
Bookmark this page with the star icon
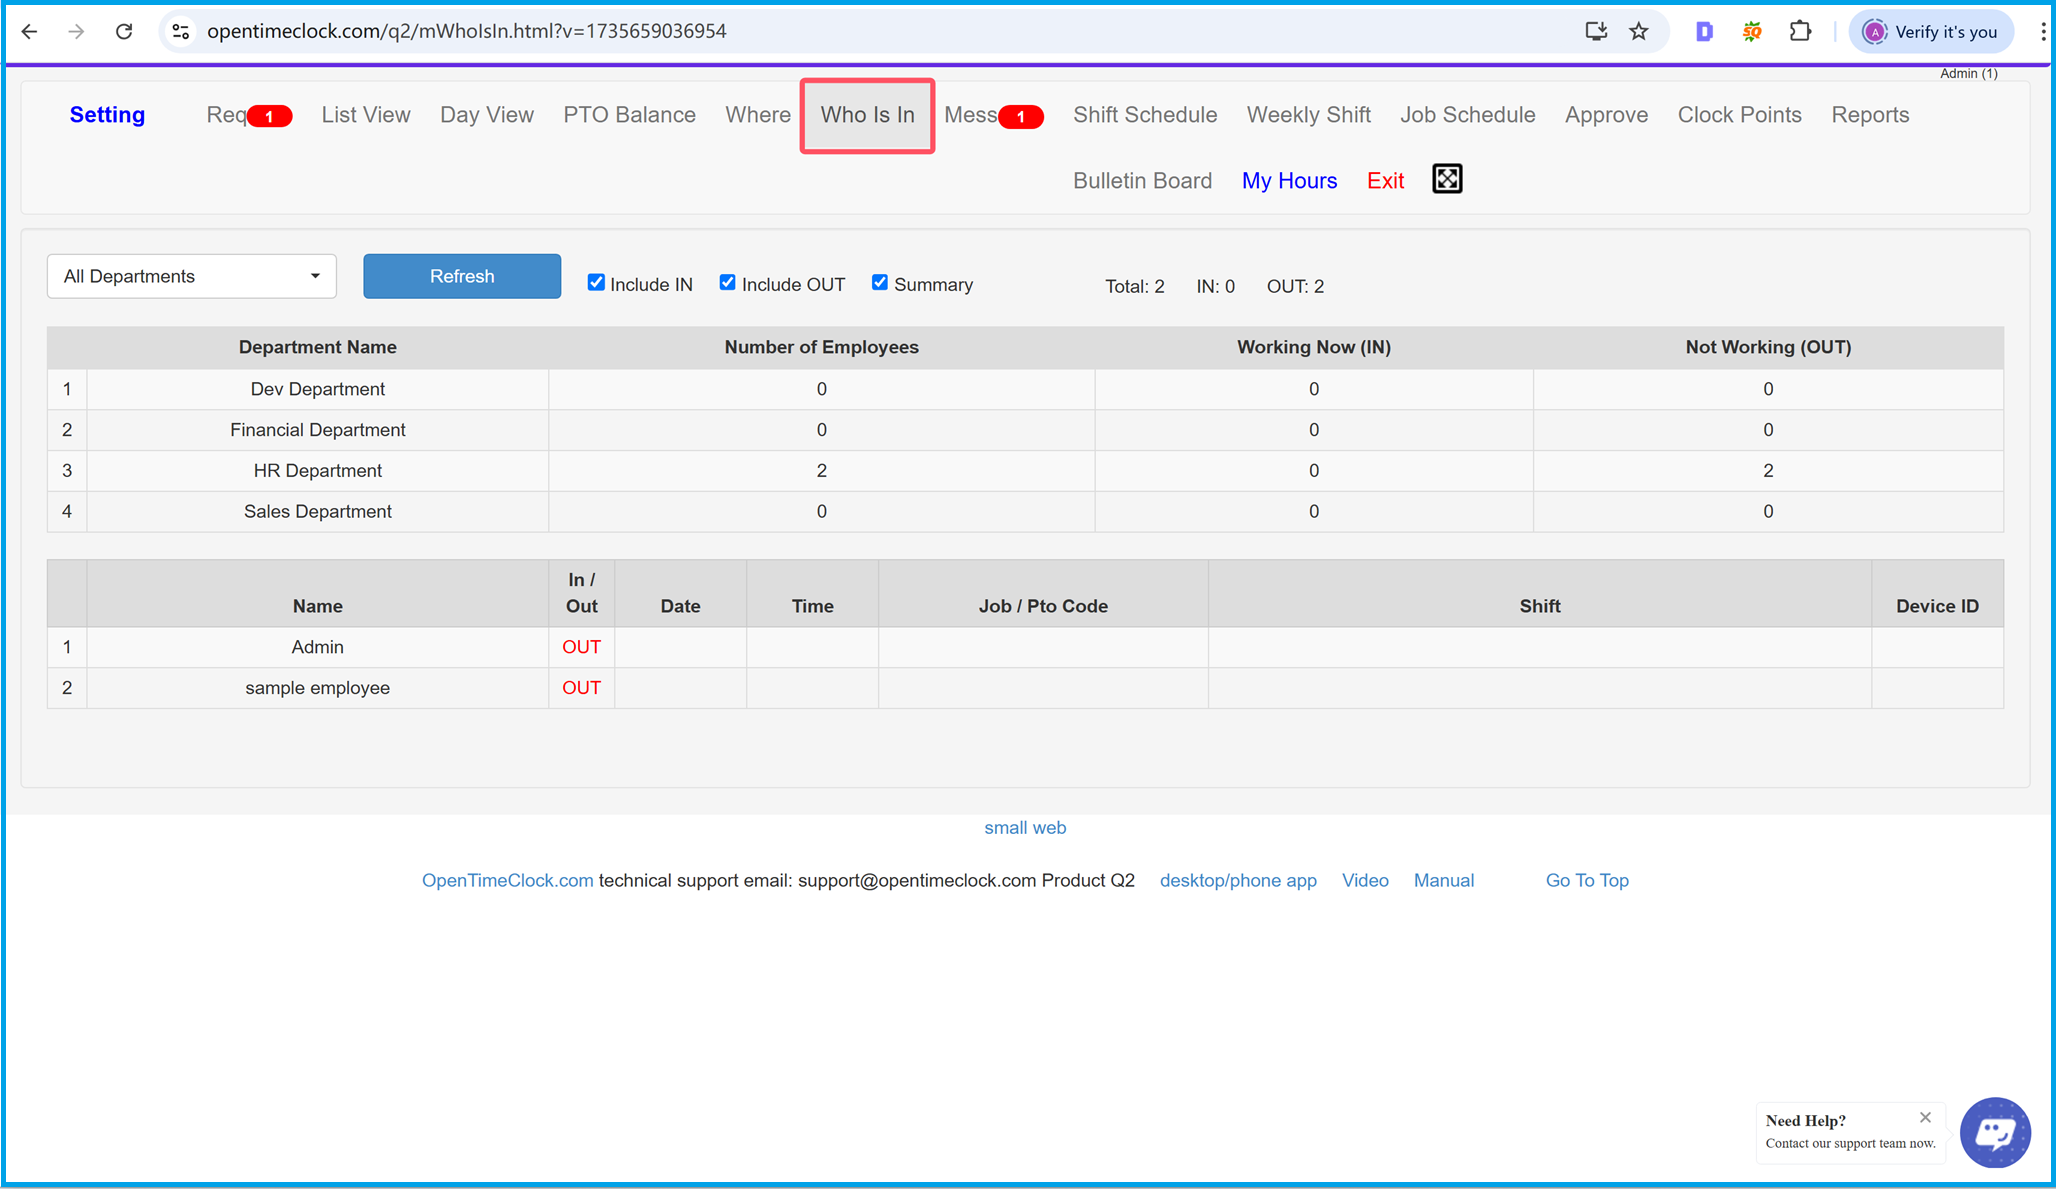(1639, 31)
